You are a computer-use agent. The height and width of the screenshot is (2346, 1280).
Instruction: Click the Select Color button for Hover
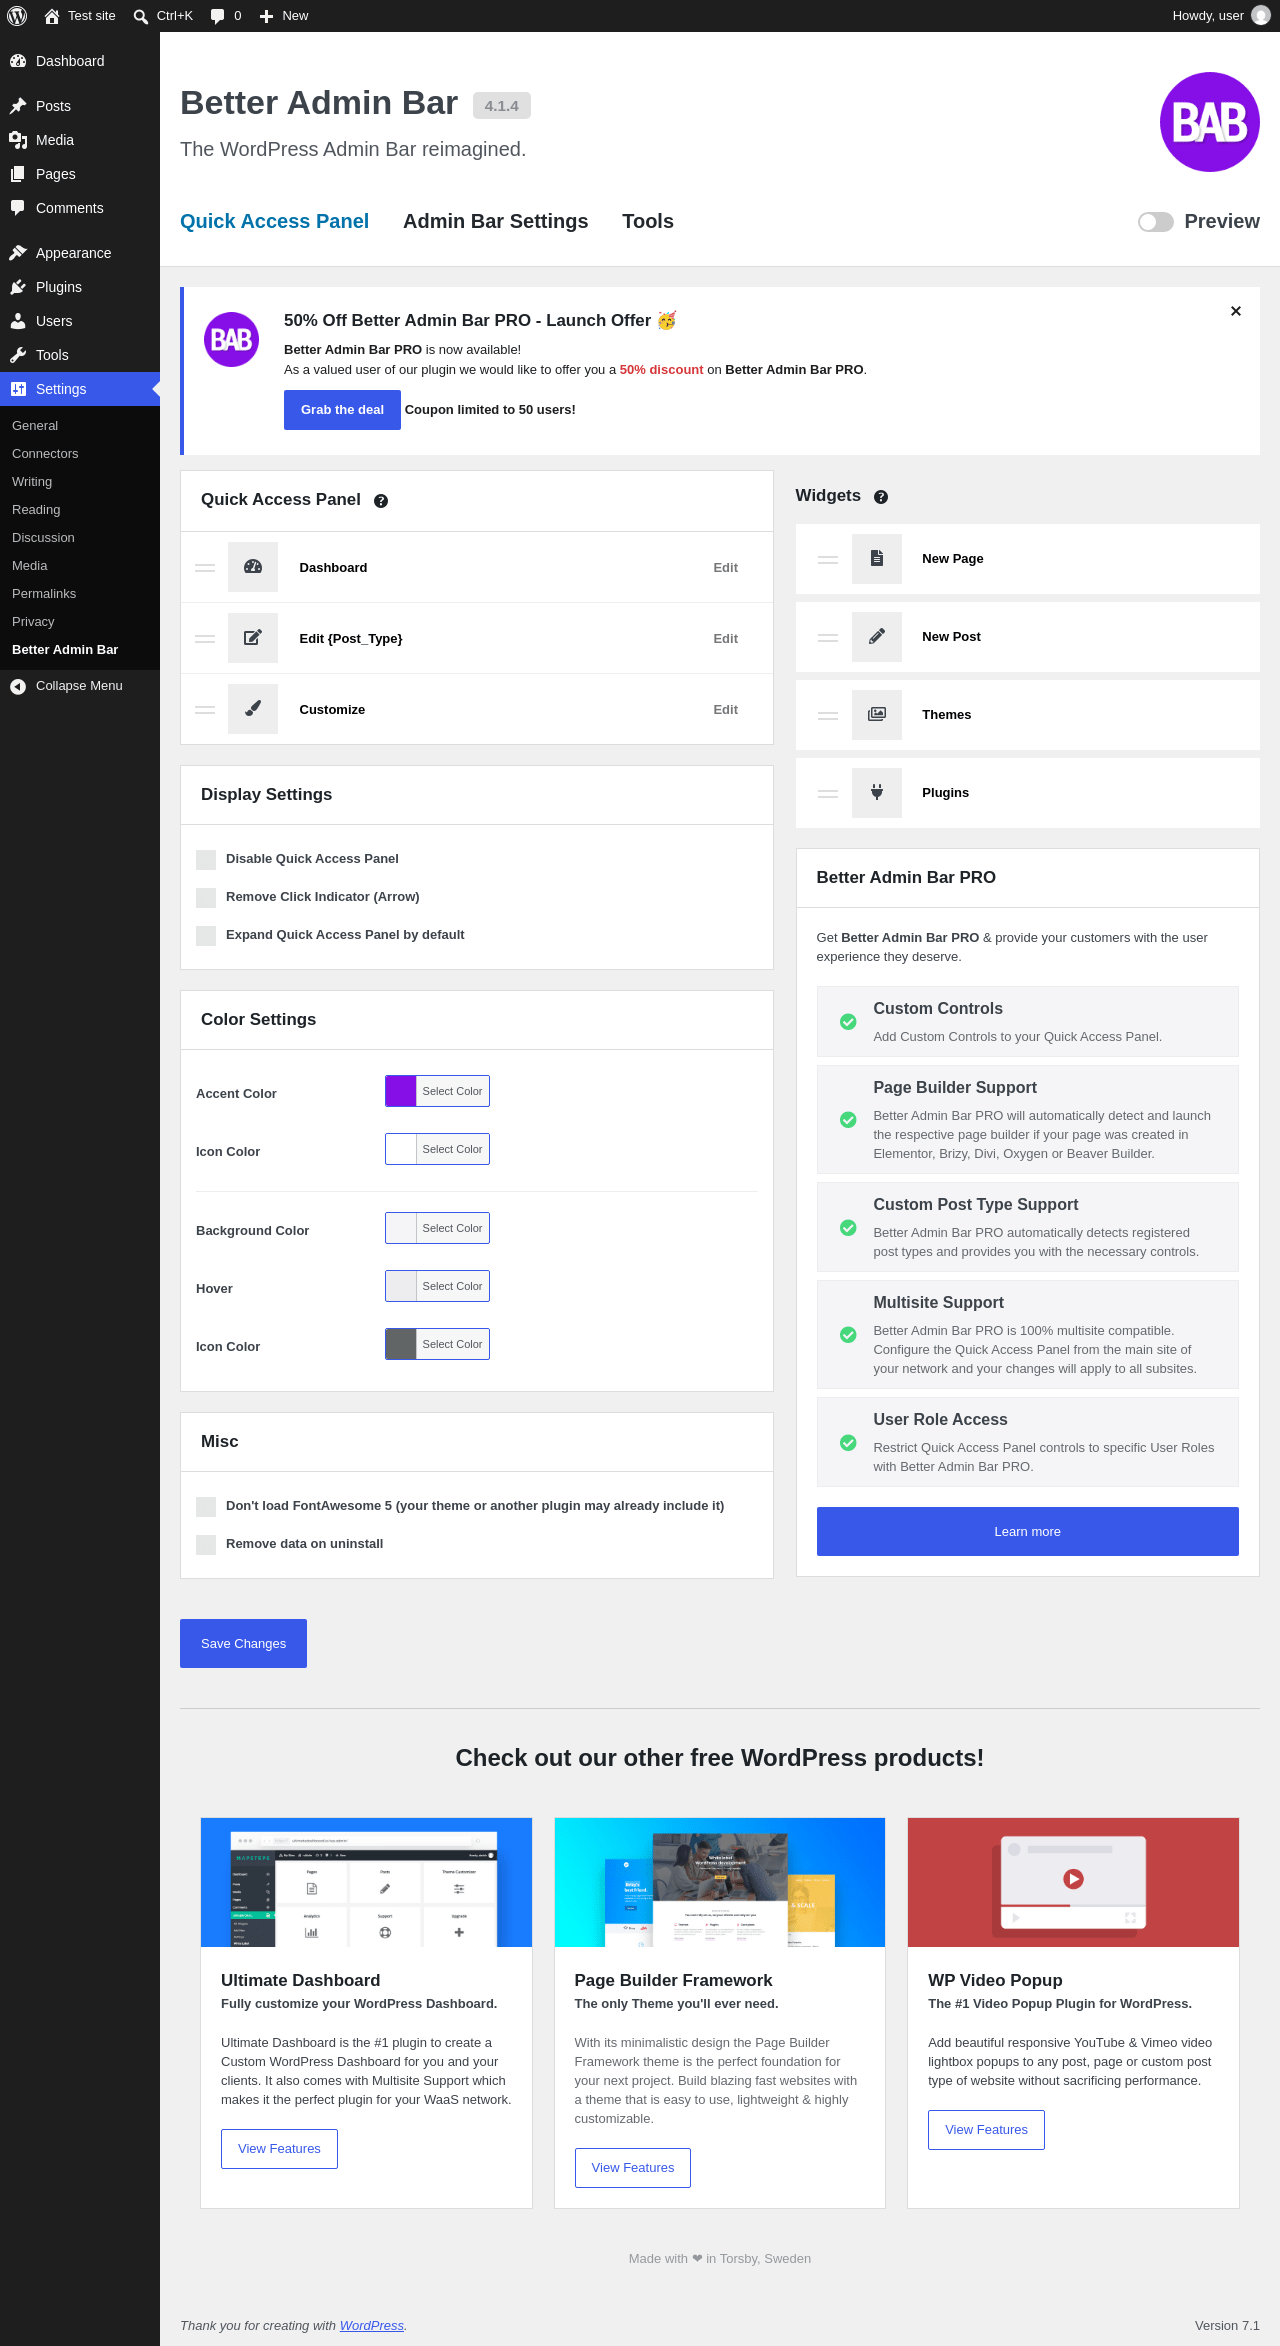click(452, 1286)
